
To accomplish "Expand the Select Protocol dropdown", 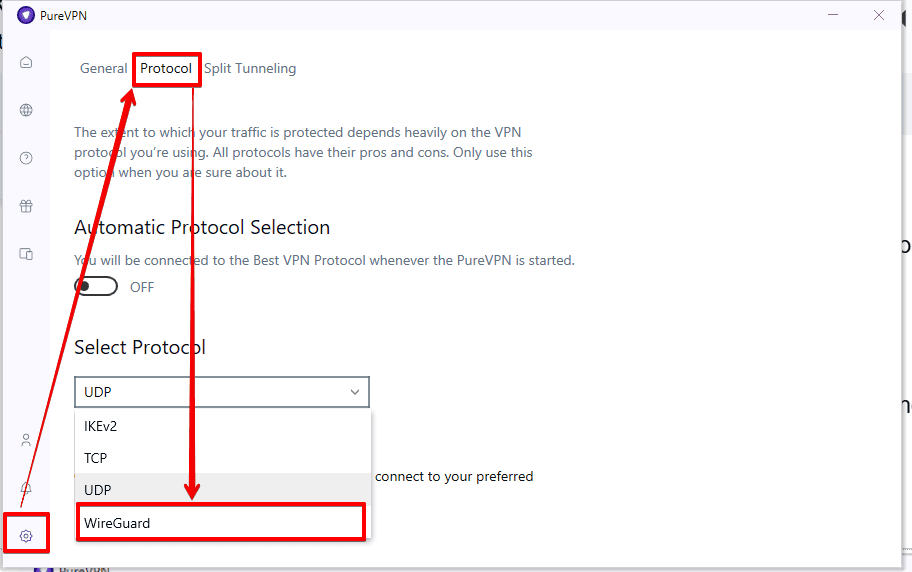I will point(222,392).
